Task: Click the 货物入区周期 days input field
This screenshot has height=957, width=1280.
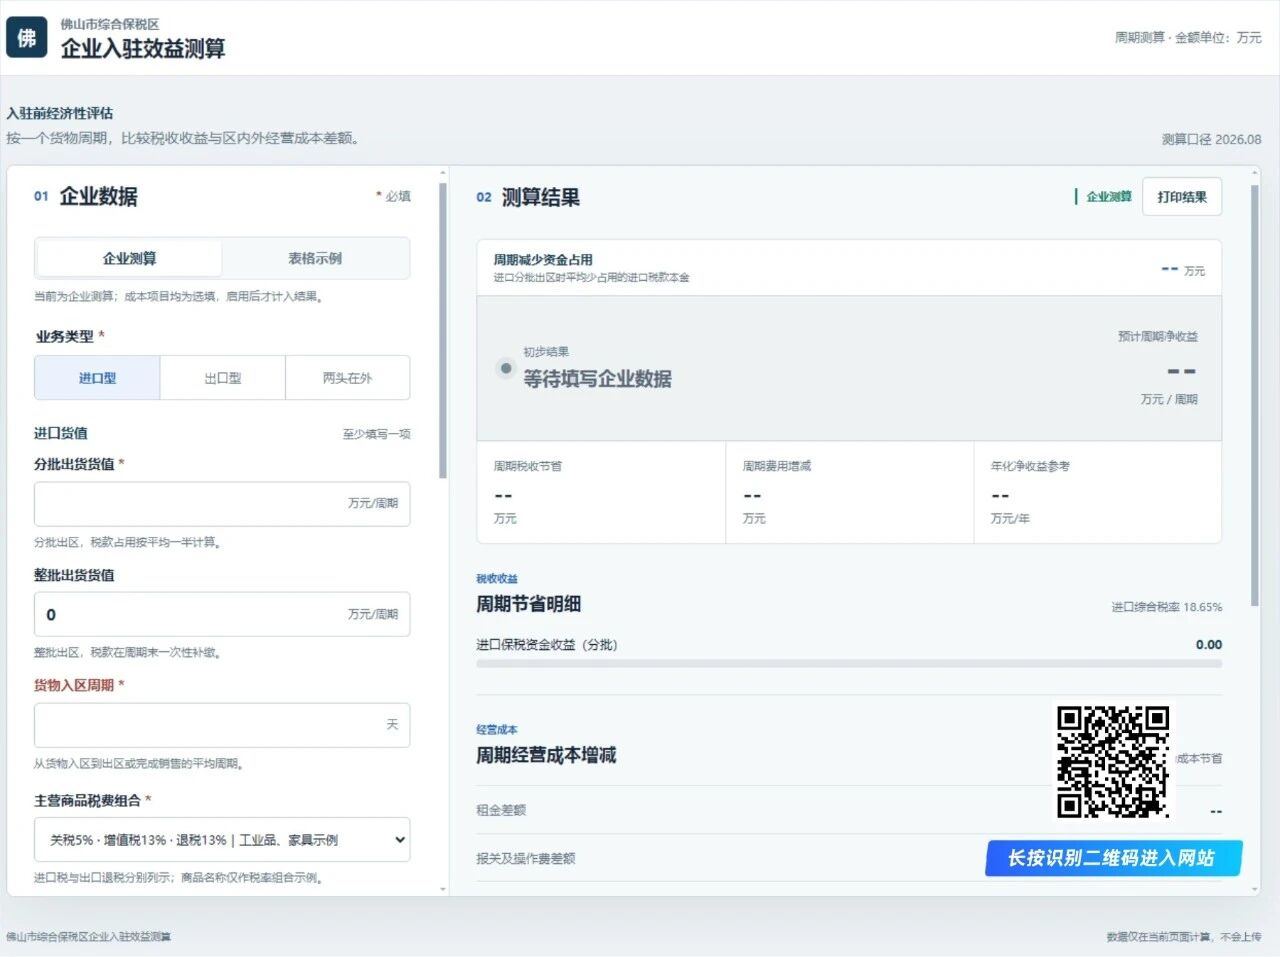Action: coord(222,725)
